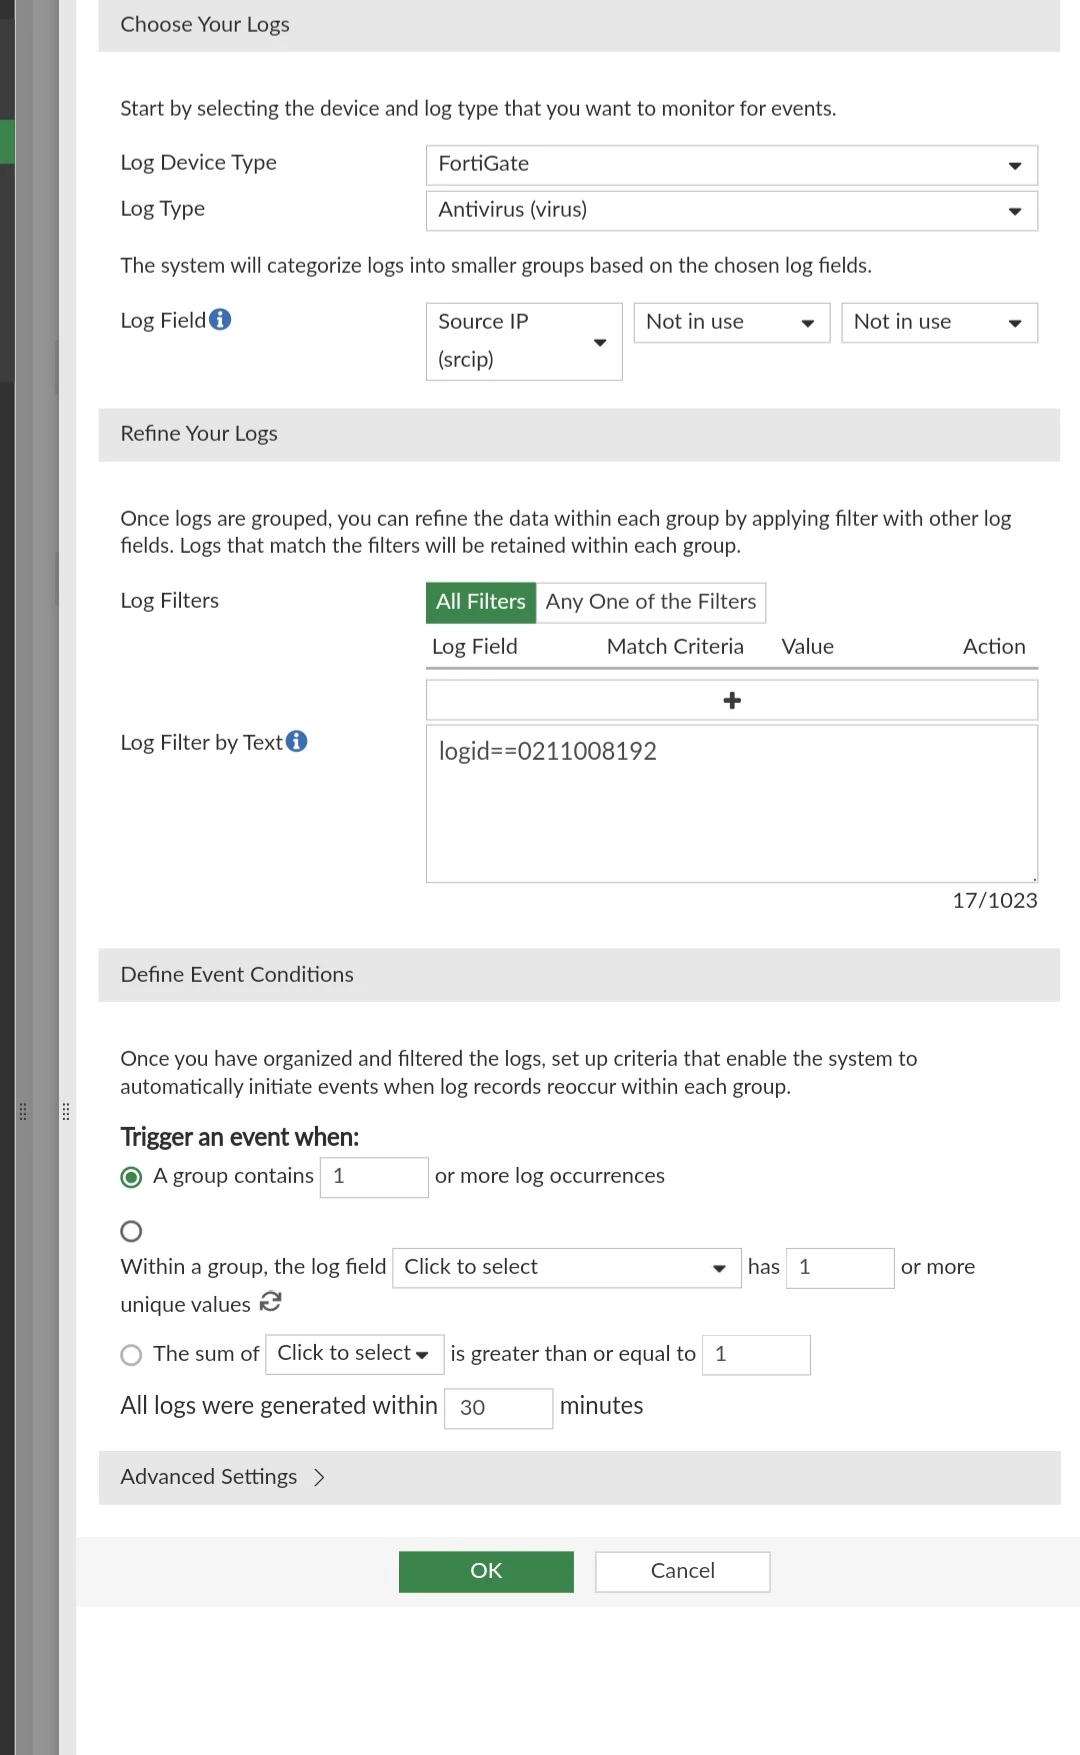Screen dimensions: 1080x1755
Task: Click the green OK button
Action: pos(486,1571)
